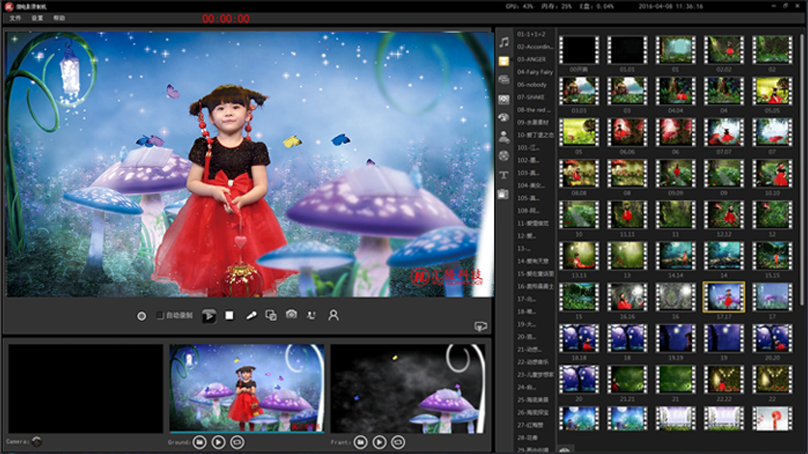Select the thumbnail labeled 19.19
The height and width of the screenshot is (454, 808).
[676, 339]
